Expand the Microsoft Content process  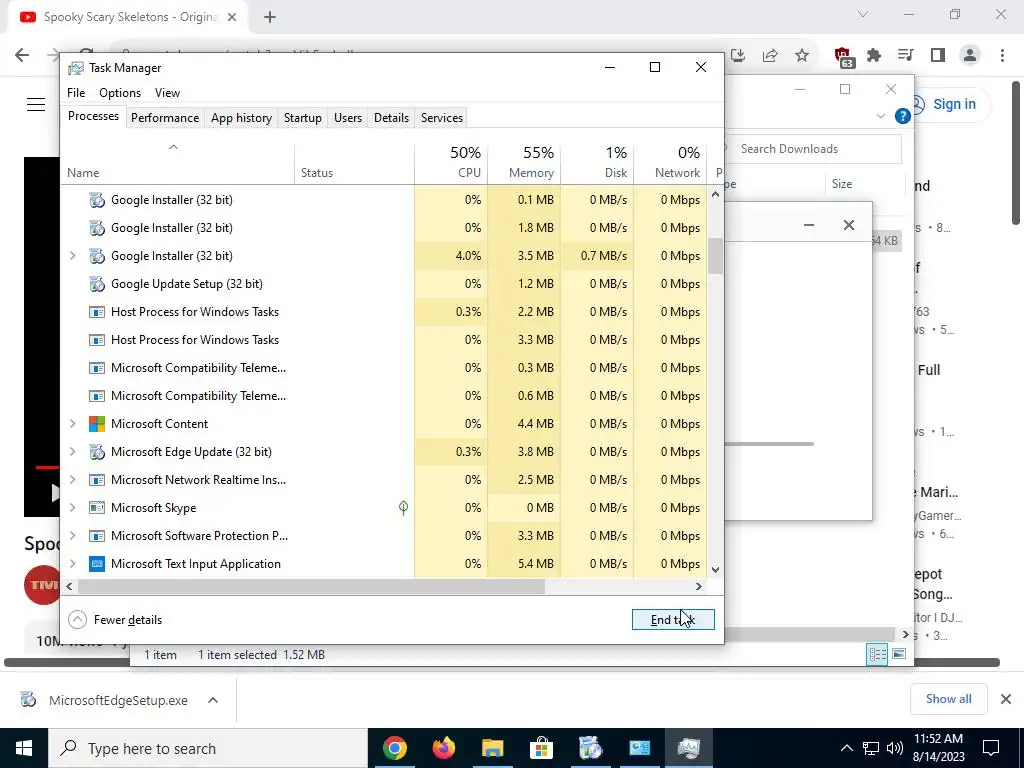(72, 424)
